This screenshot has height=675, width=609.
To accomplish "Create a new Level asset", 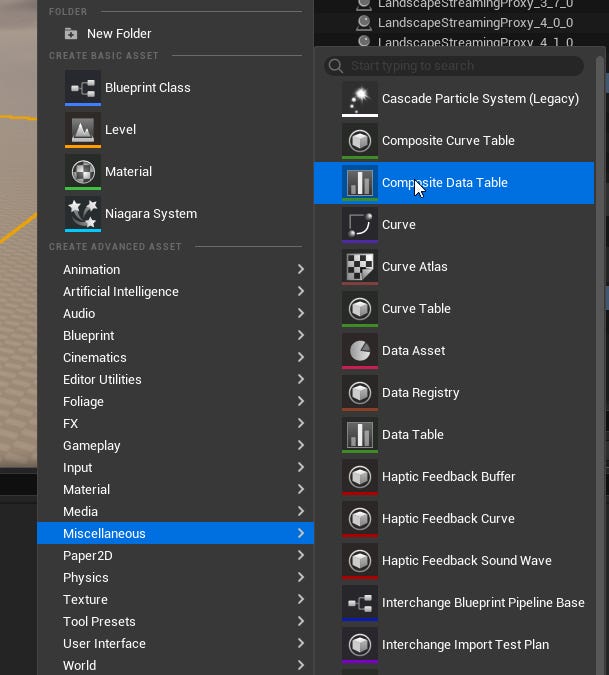I will tap(176, 130).
